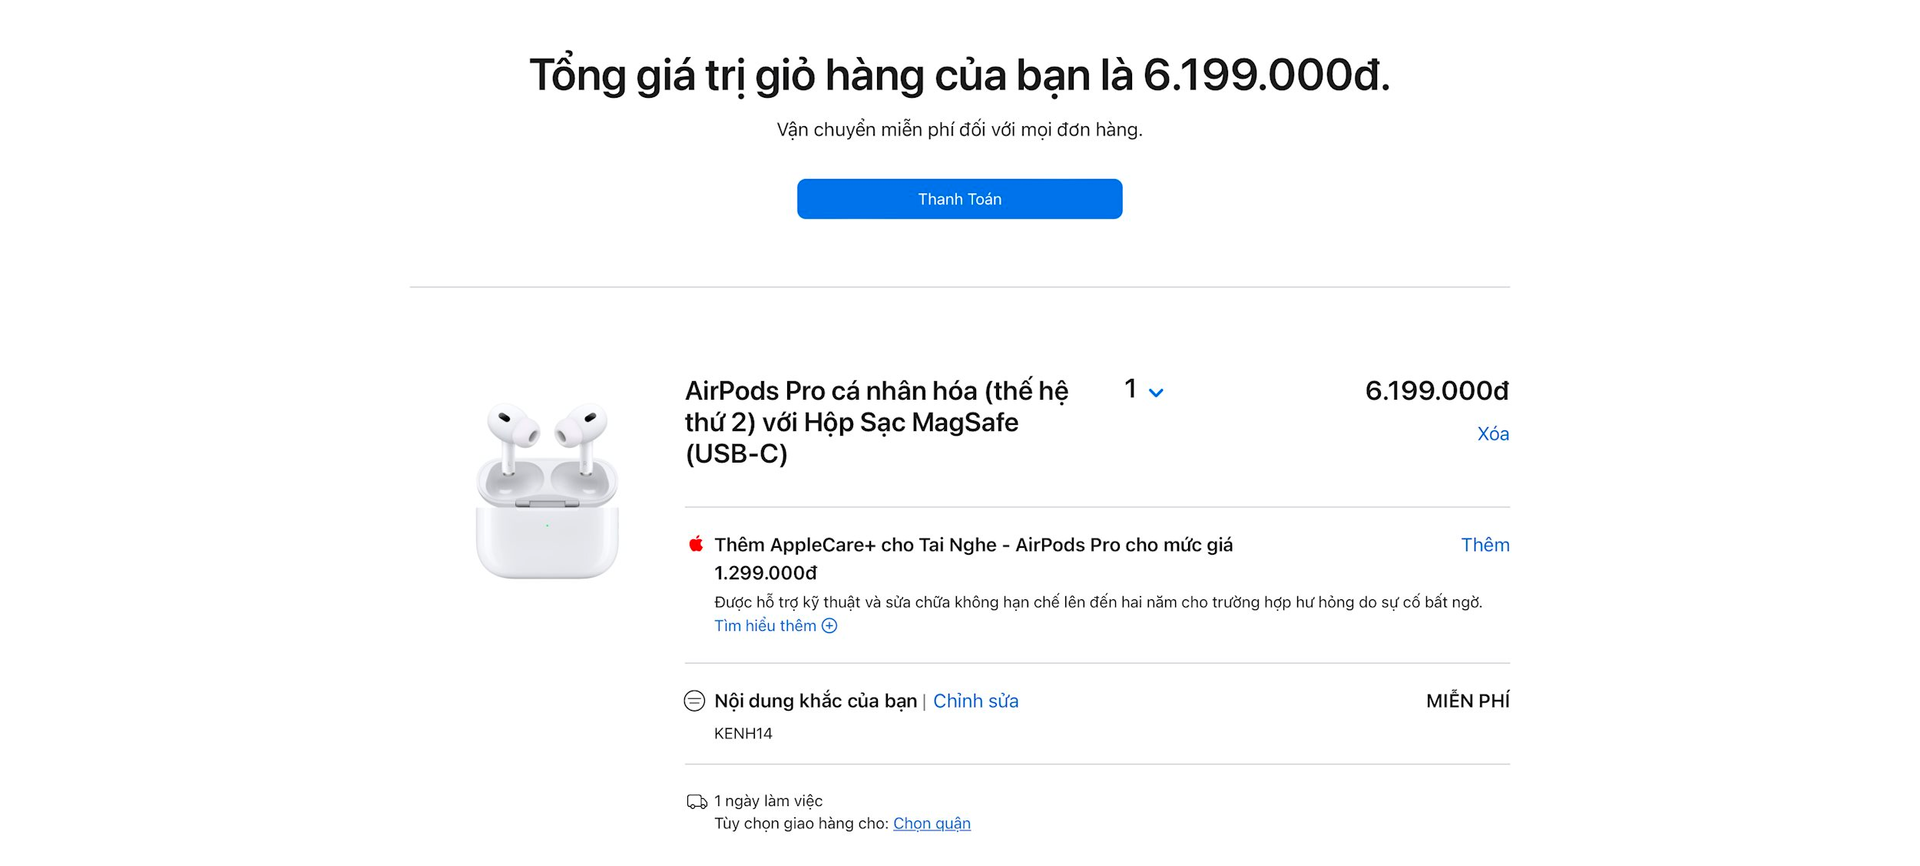Click Thêm to add AppleCare+ coverage
Viewport: 1920px width, 866px height.
pos(1486,545)
